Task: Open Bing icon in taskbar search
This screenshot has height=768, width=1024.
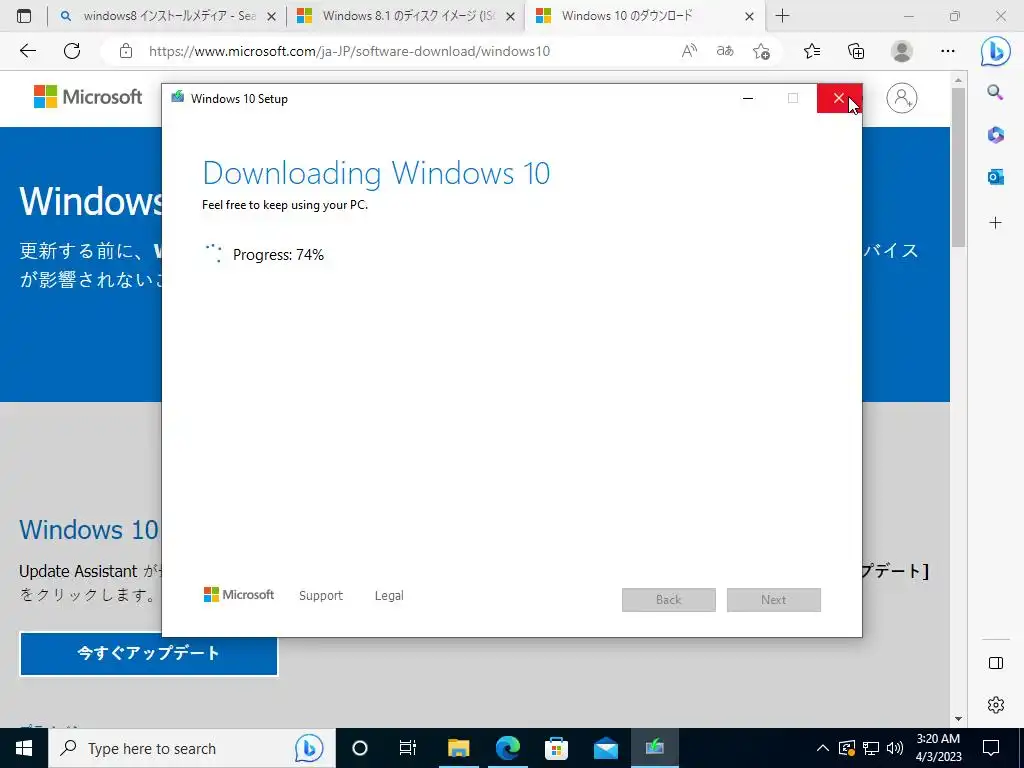Action: tap(309, 748)
